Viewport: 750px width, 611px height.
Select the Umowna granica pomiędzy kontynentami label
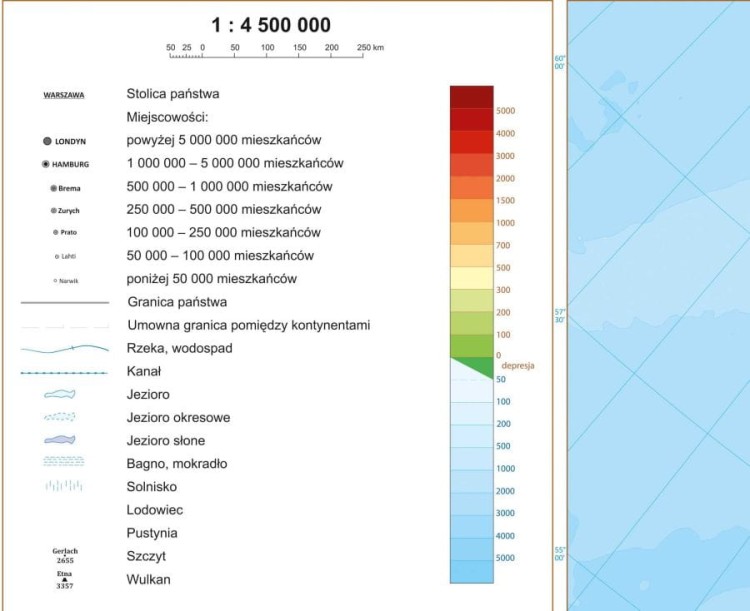249,325
